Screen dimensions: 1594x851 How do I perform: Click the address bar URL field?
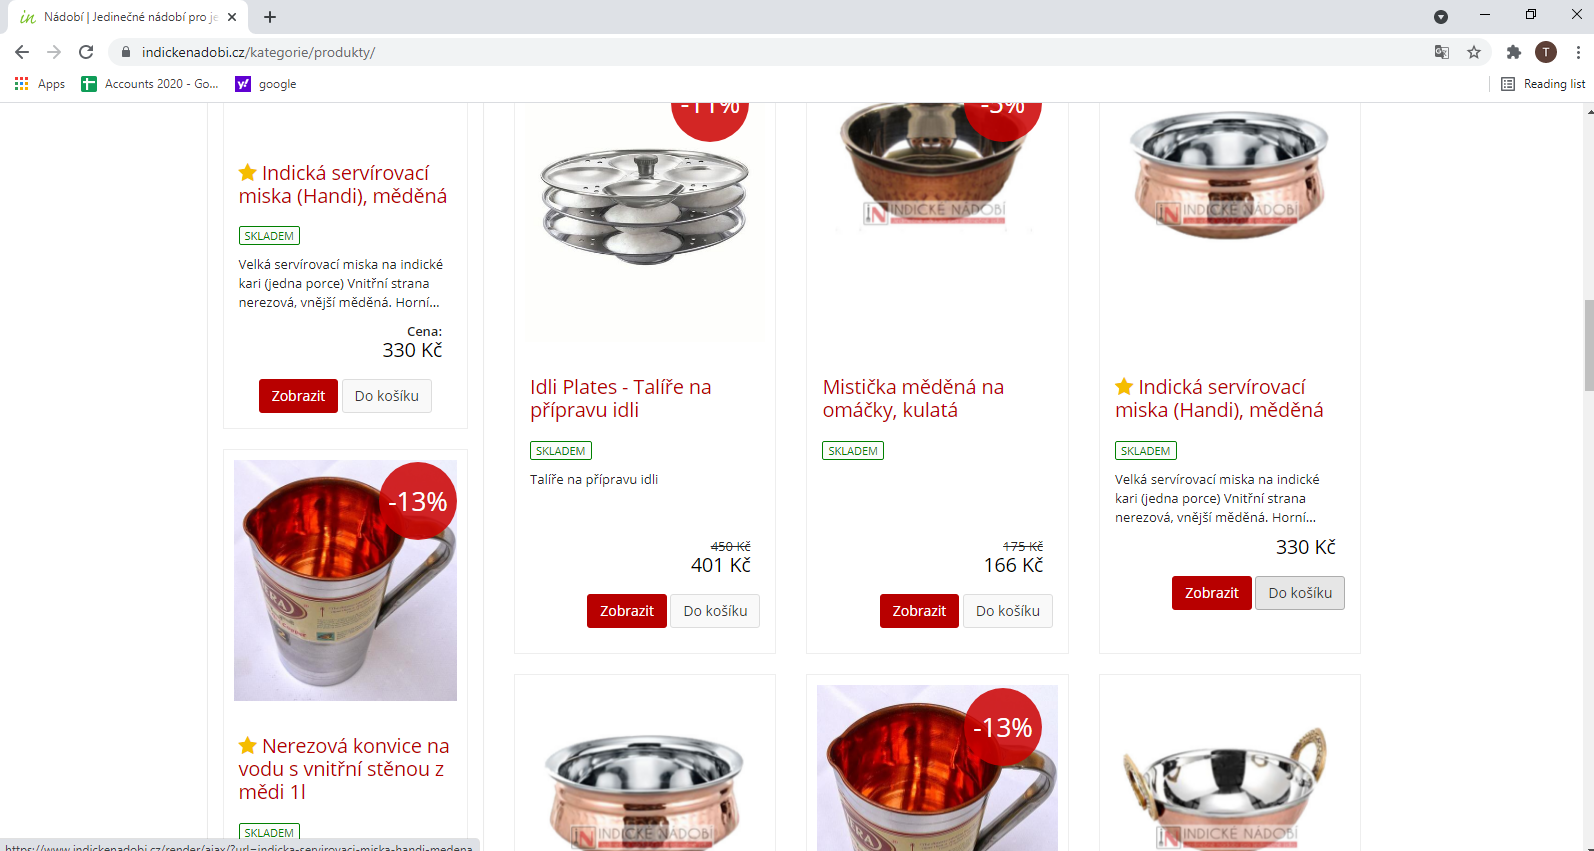click(780, 52)
